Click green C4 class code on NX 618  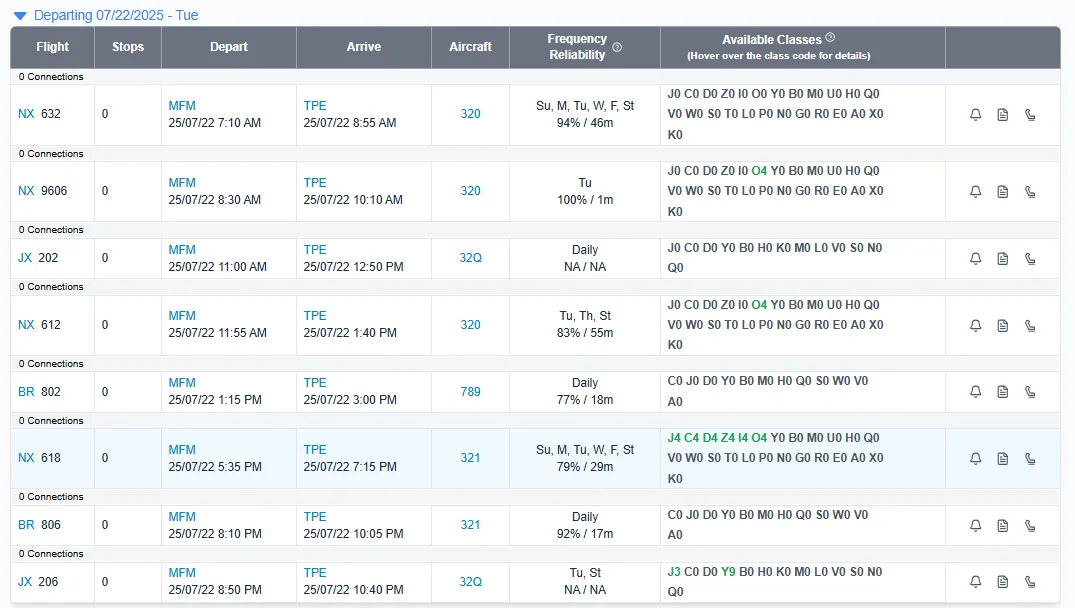[691, 437]
